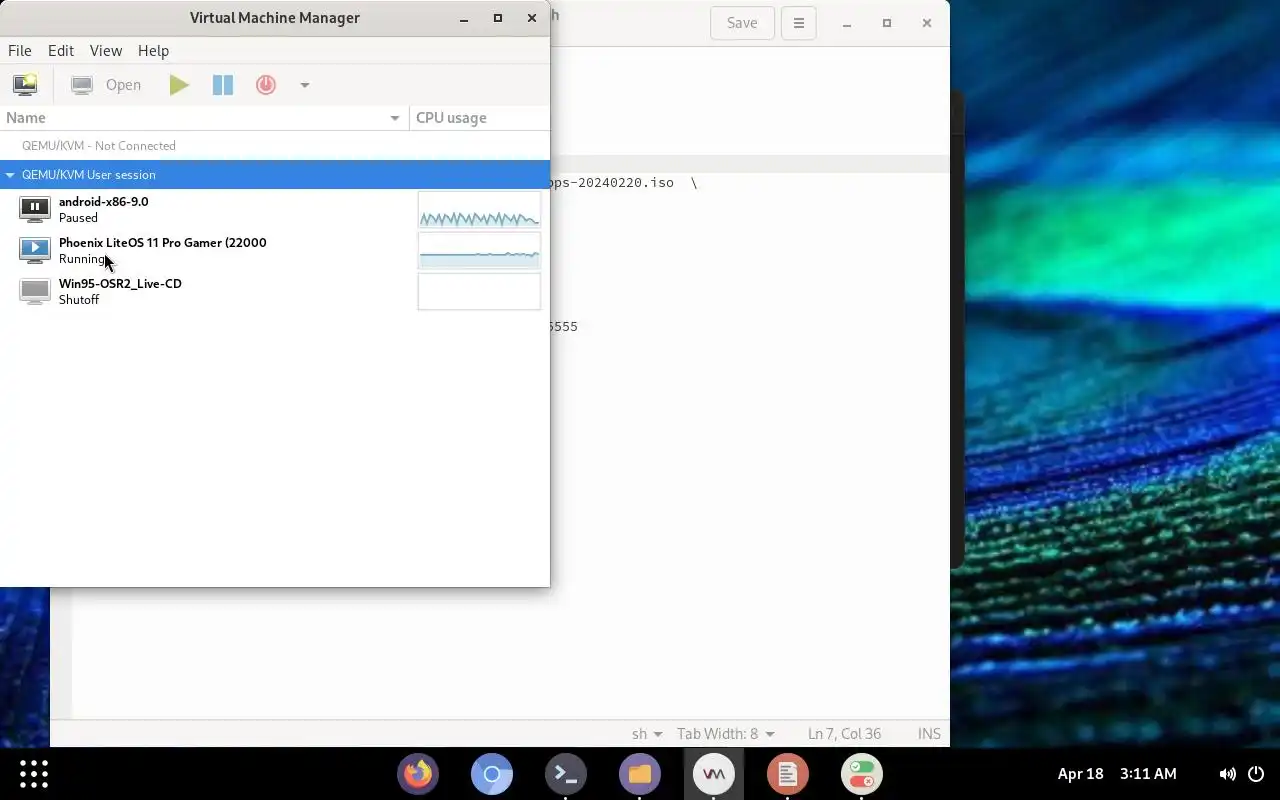The image size is (1280, 800).
Task: Open the View menu
Action: 106,50
